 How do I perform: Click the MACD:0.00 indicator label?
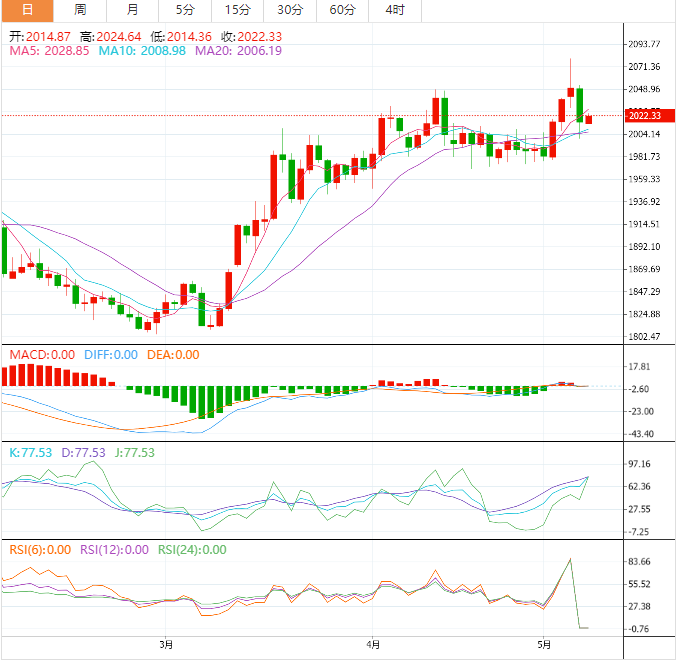click(42, 355)
